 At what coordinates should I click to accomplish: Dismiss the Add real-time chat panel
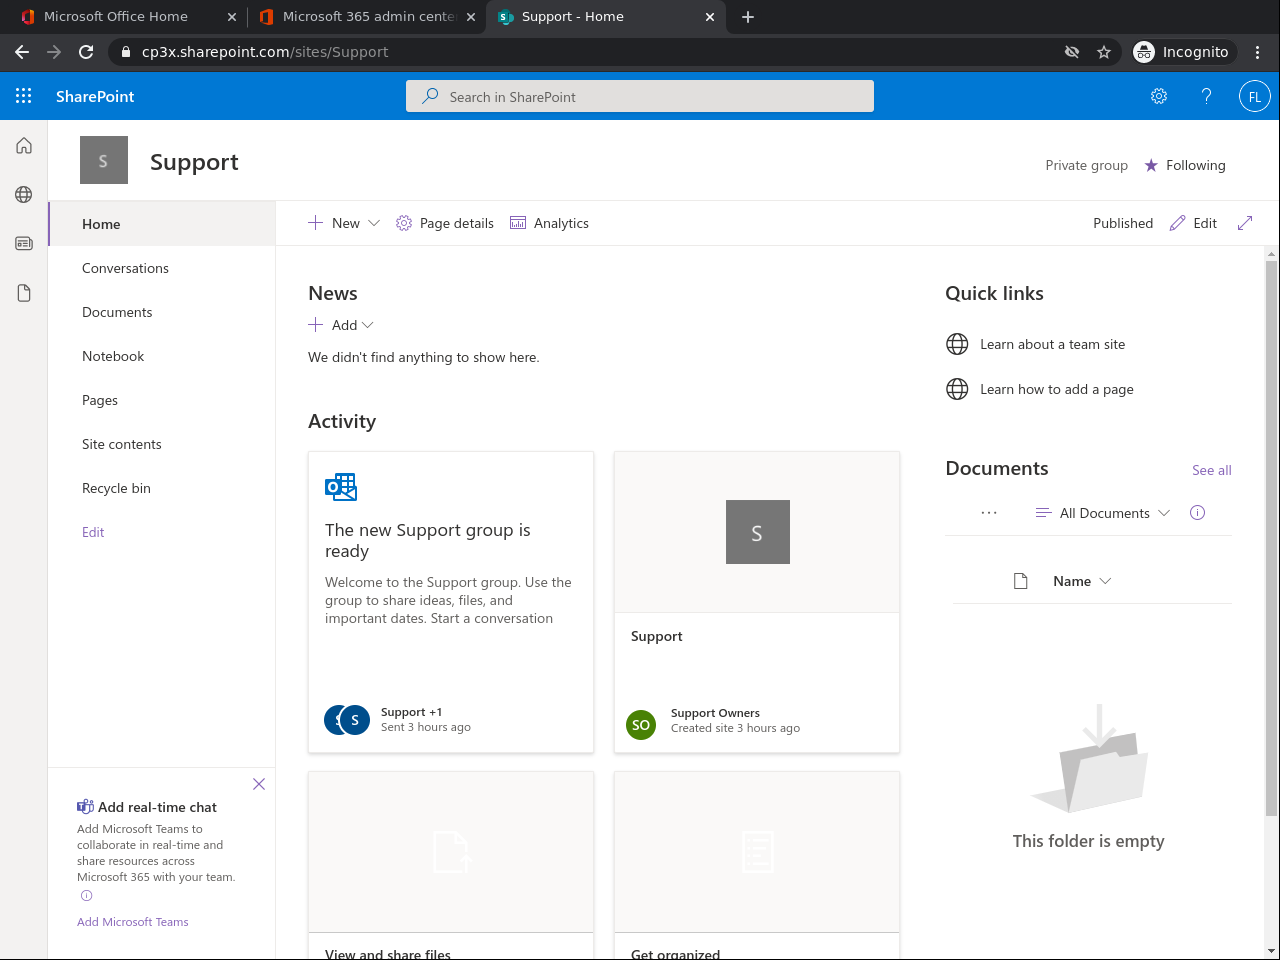[259, 784]
